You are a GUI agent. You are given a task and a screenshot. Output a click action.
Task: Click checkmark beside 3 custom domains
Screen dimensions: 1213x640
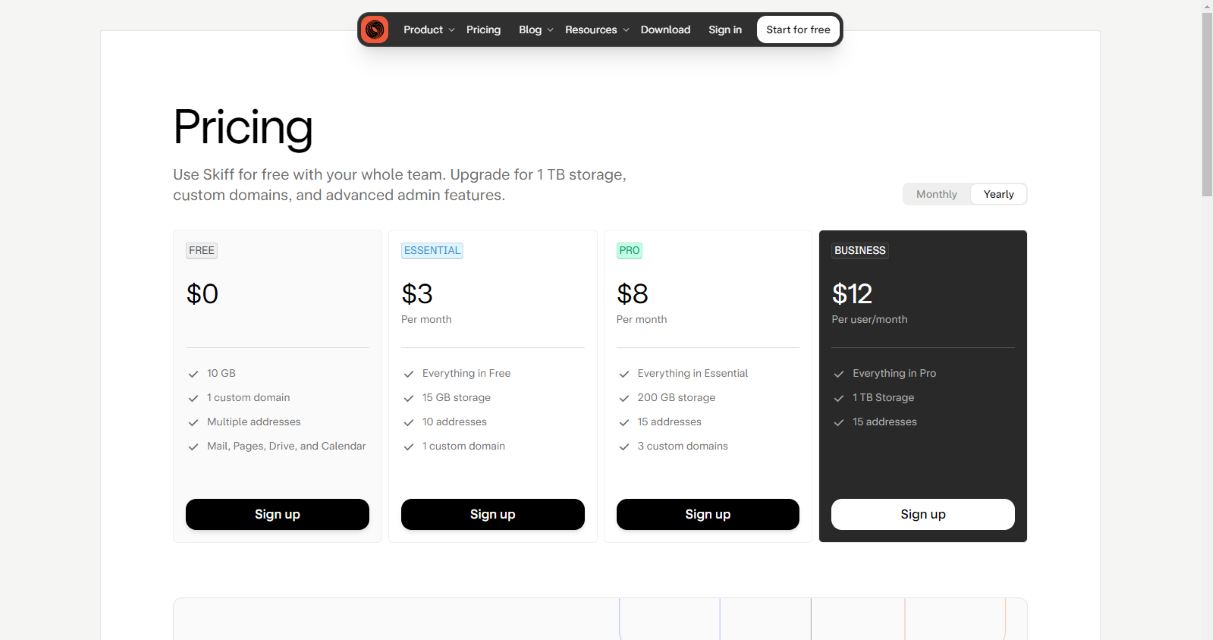coord(624,447)
